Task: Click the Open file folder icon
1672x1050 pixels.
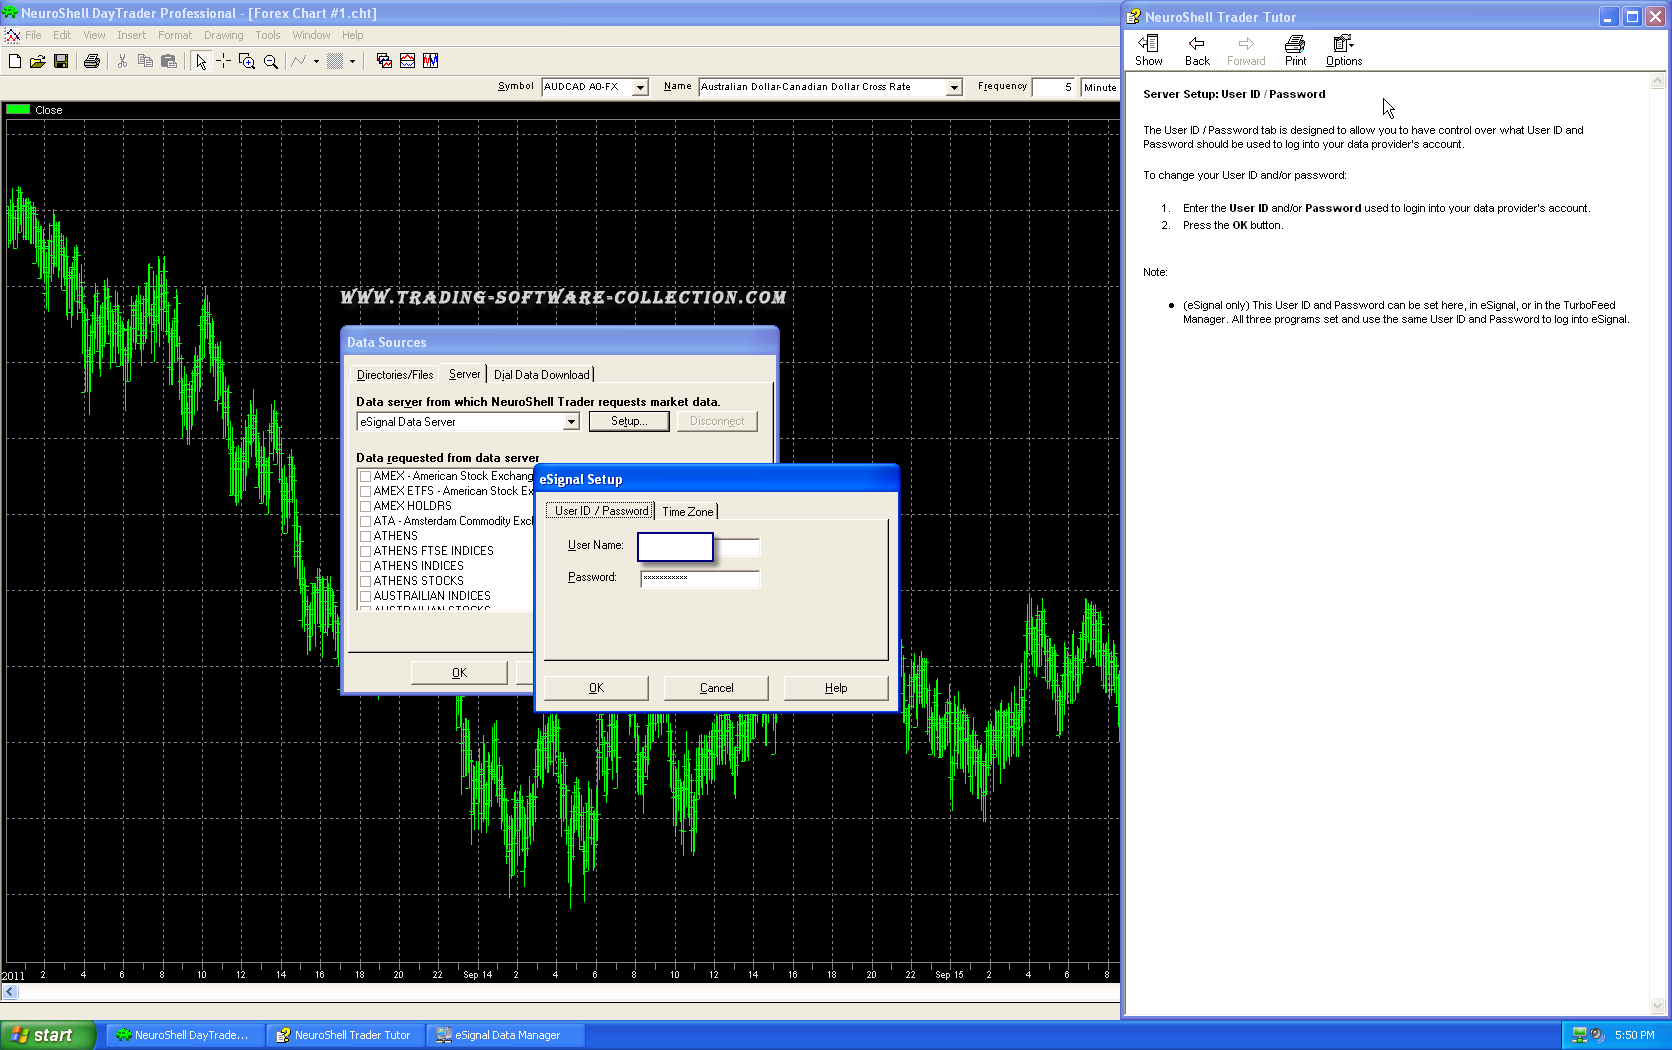Action: pyautogui.click(x=37, y=61)
